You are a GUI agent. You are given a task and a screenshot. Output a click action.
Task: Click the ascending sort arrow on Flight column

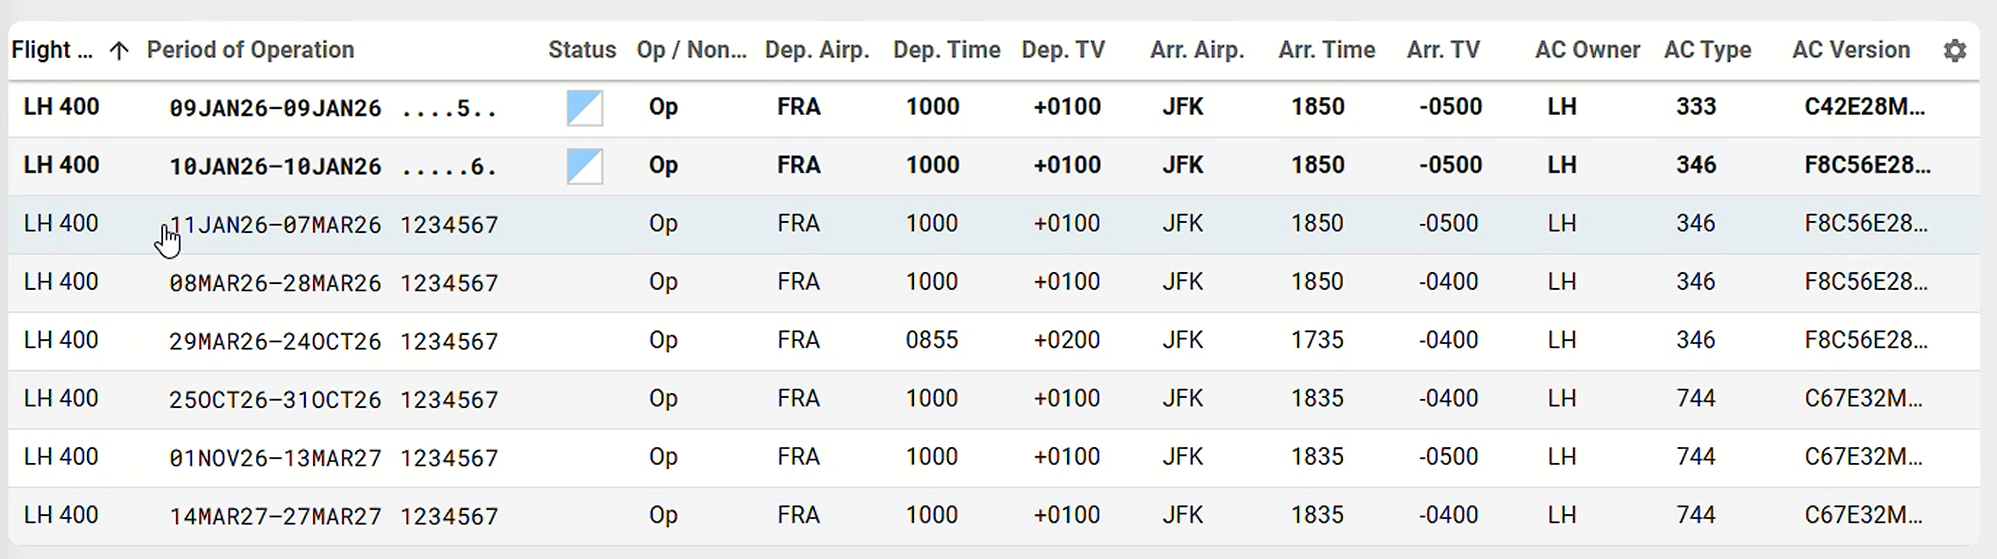tap(119, 51)
